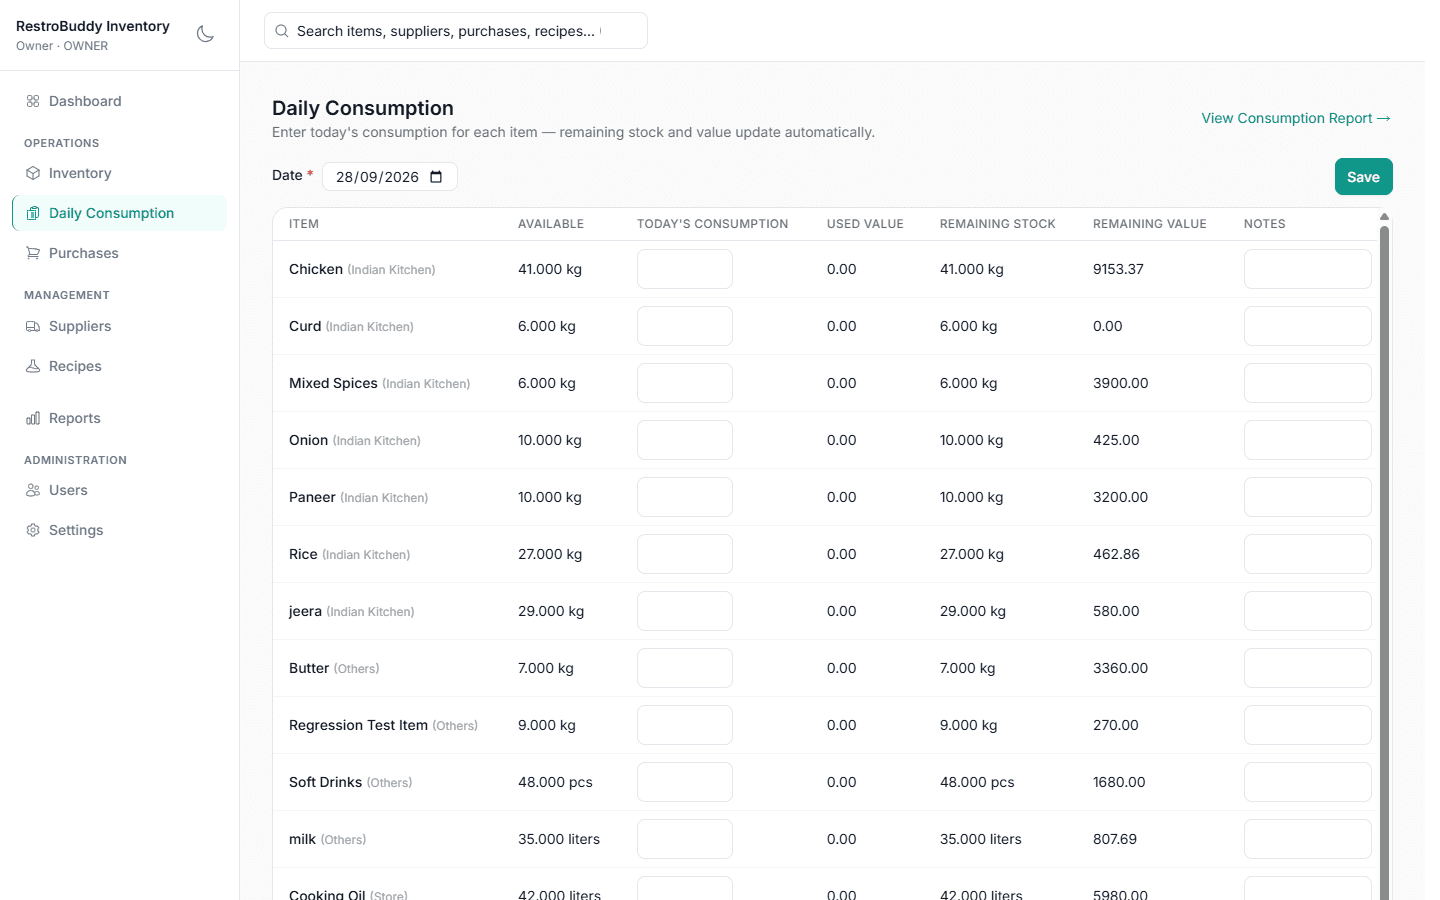Navigate to Suppliers
The height and width of the screenshot is (900, 1440).
119,326
